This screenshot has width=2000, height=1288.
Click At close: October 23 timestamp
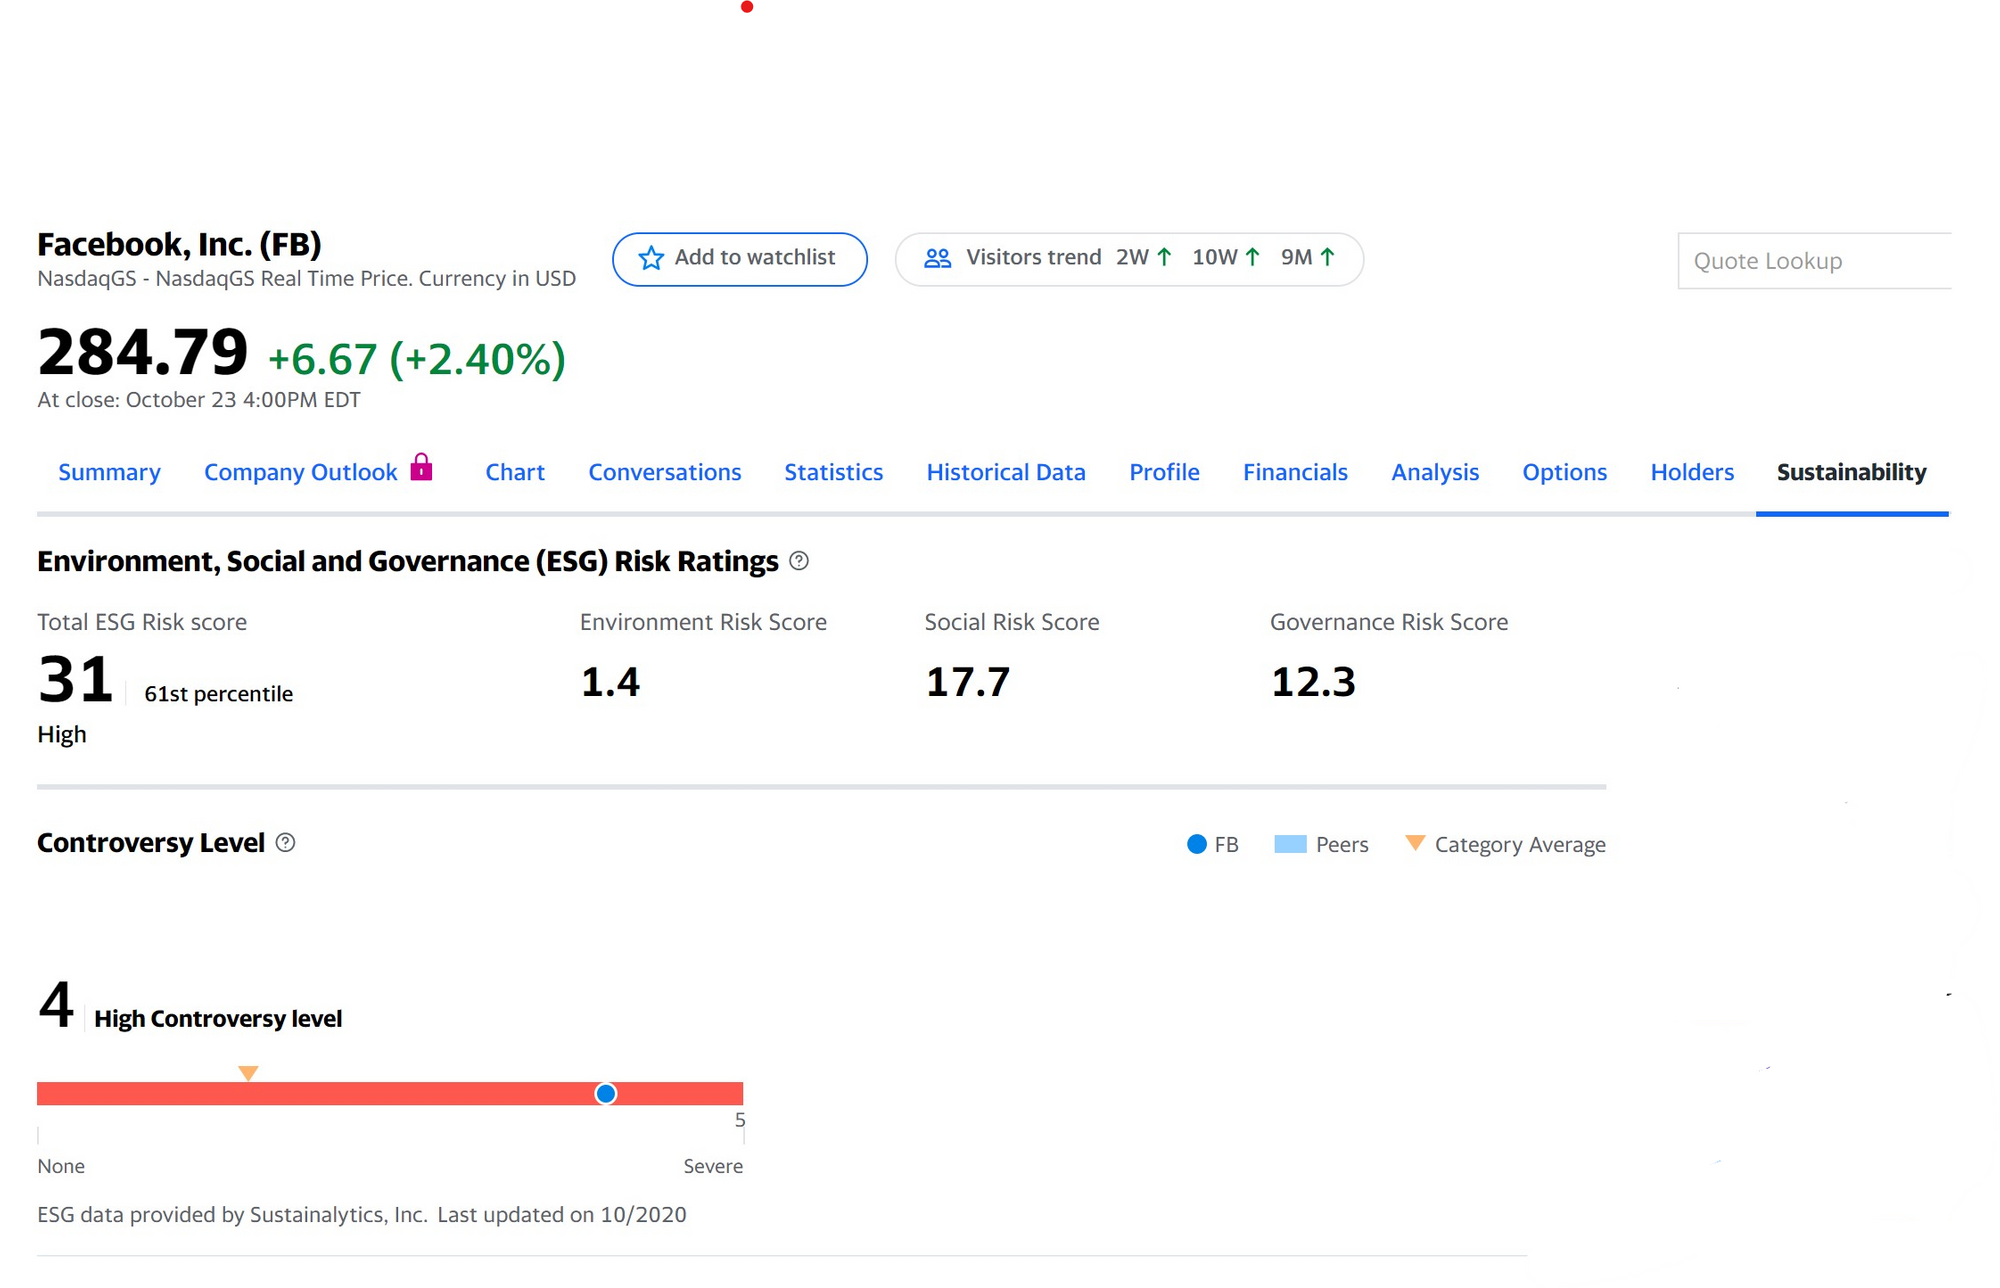(199, 400)
